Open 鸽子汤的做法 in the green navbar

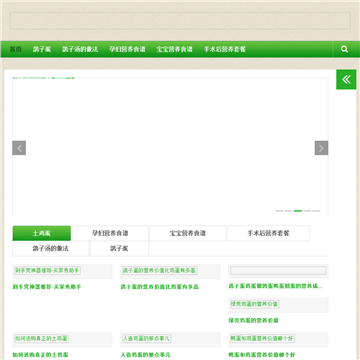pyautogui.click(x=80, y=49)
